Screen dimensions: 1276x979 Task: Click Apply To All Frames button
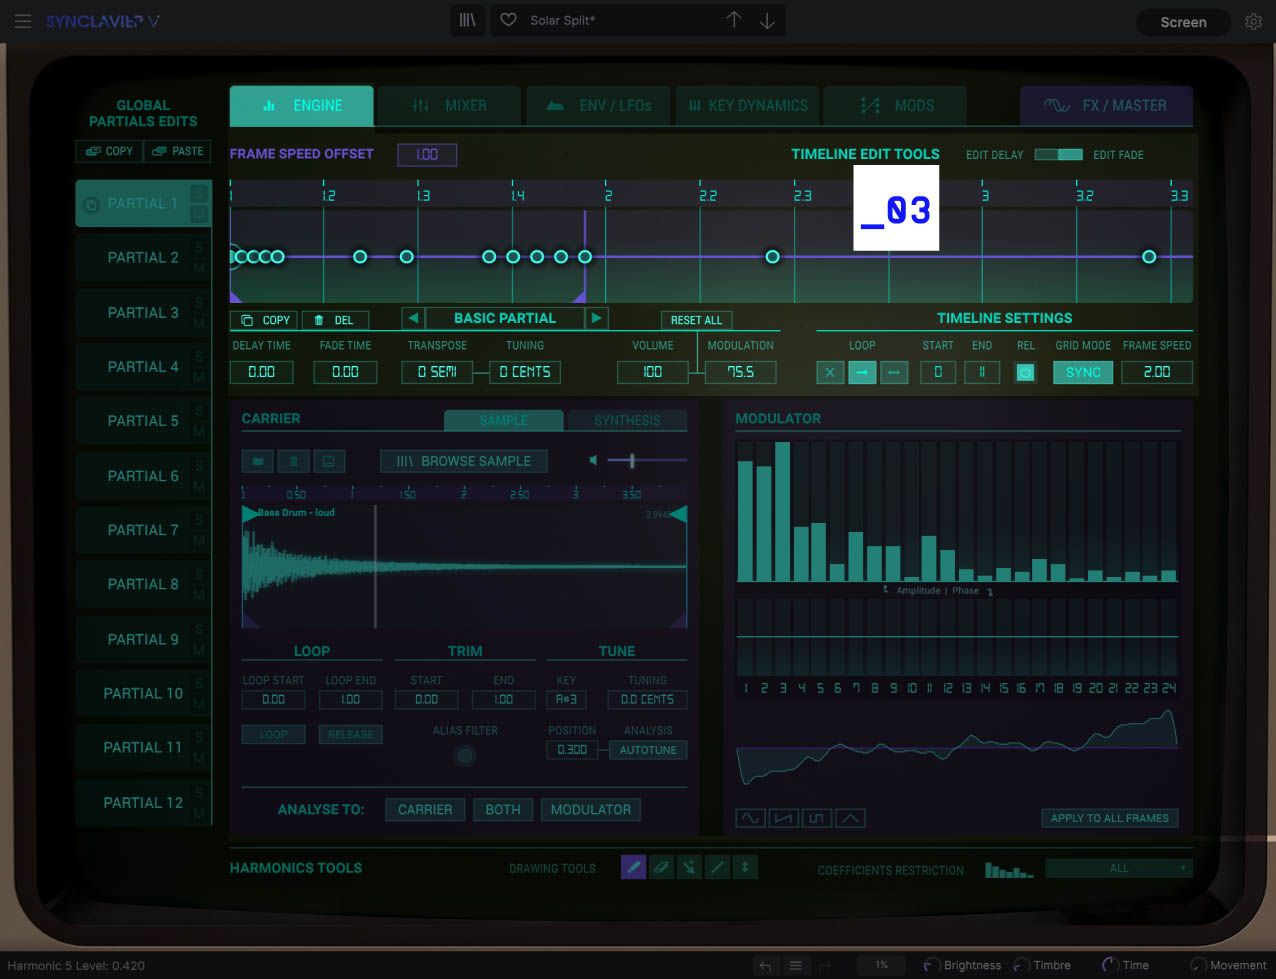point(1110,818)
